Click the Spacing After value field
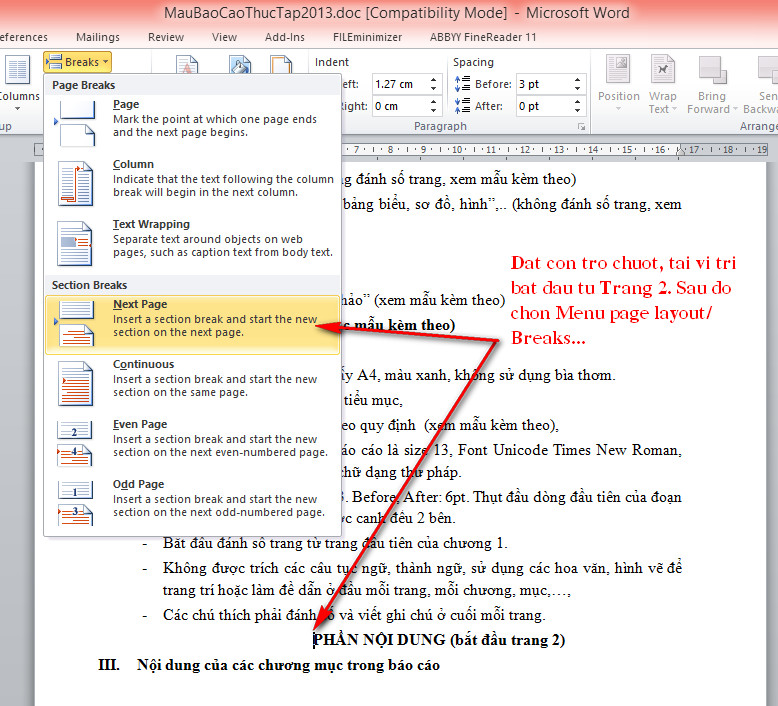Image resolution: width=778 pixels, height=706 pixels. point(544,106)
